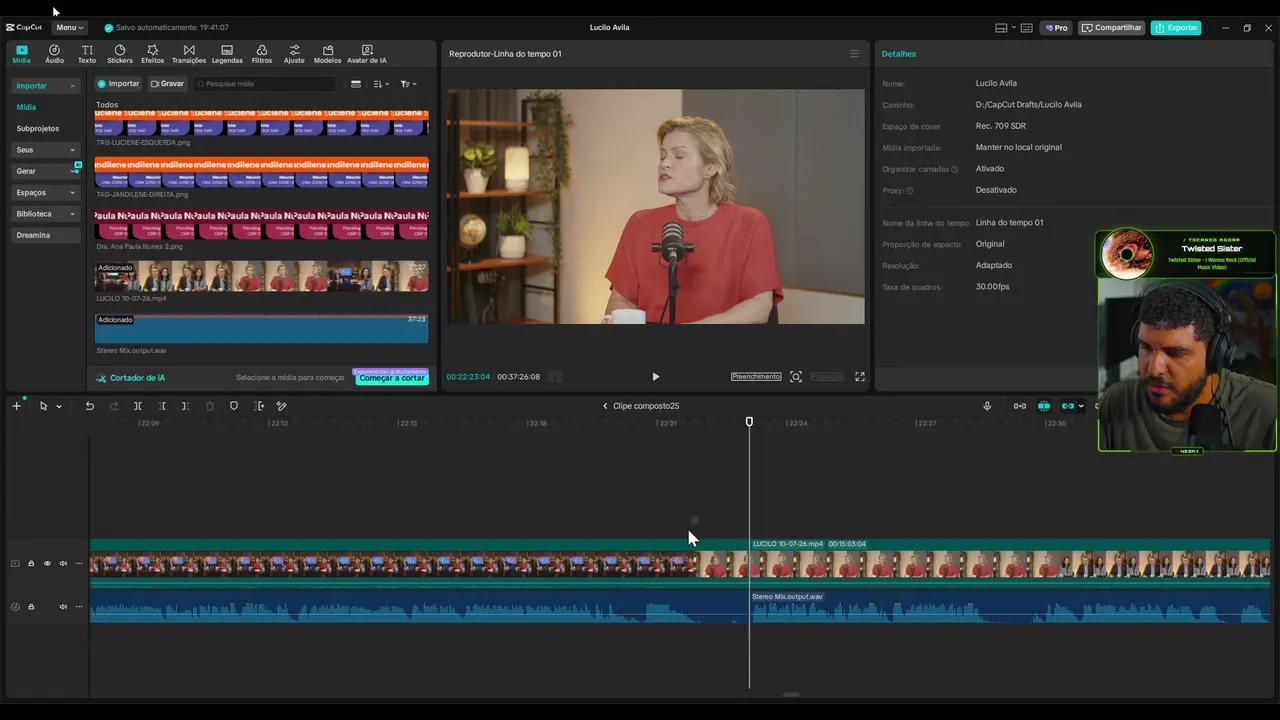Mute the Stereo Mix audio track
This screenshot has width=1280, height=720.
coord(63,607)
